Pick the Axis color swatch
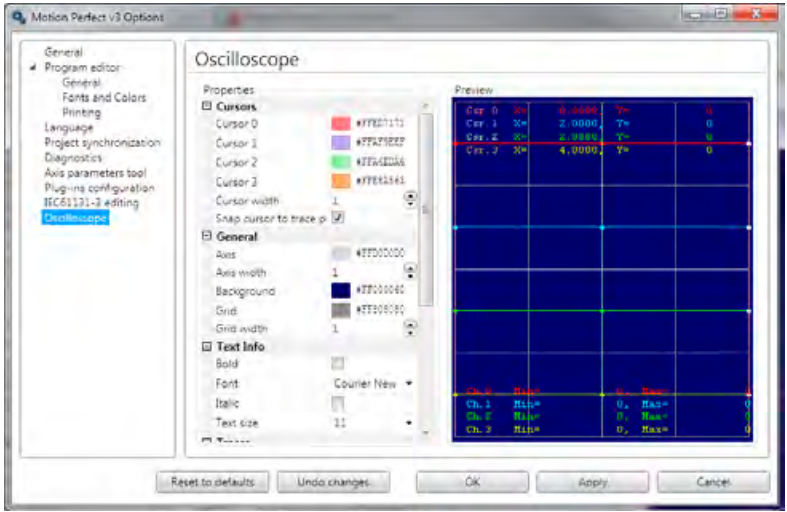 click(341, 253)
